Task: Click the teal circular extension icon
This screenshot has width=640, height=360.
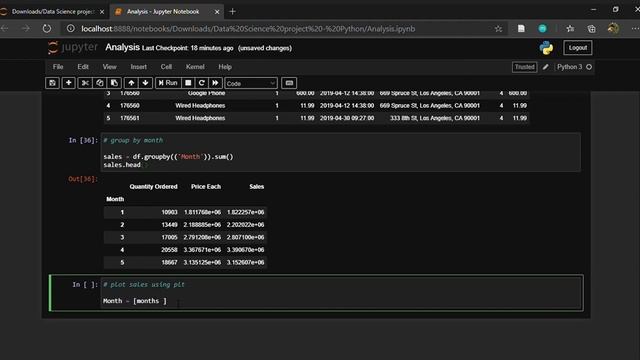Action: tap(542, 29)
